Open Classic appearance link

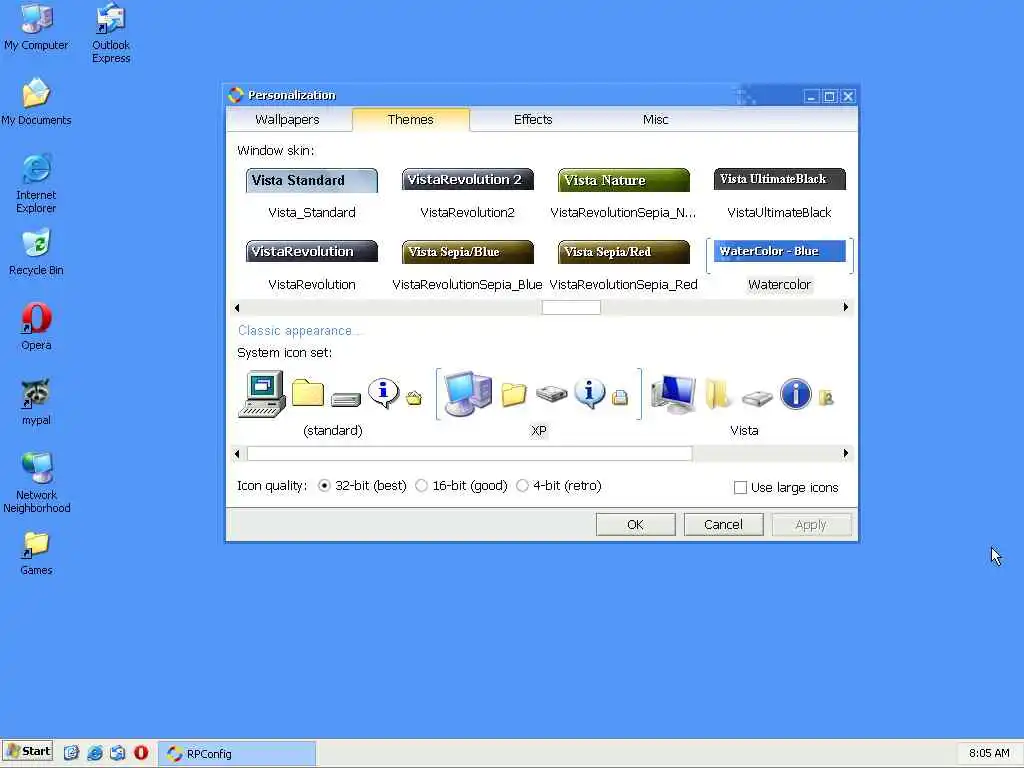298,330
